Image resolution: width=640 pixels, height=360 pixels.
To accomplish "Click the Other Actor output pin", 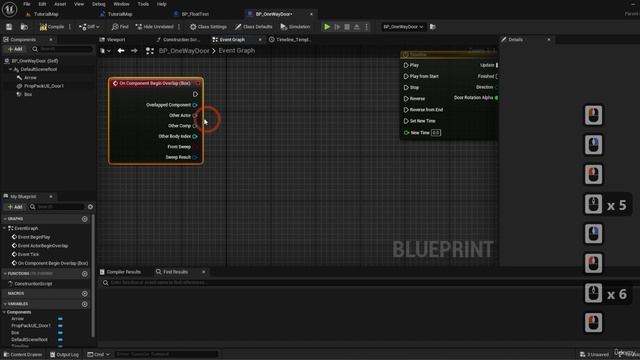I will pos(195,116).
